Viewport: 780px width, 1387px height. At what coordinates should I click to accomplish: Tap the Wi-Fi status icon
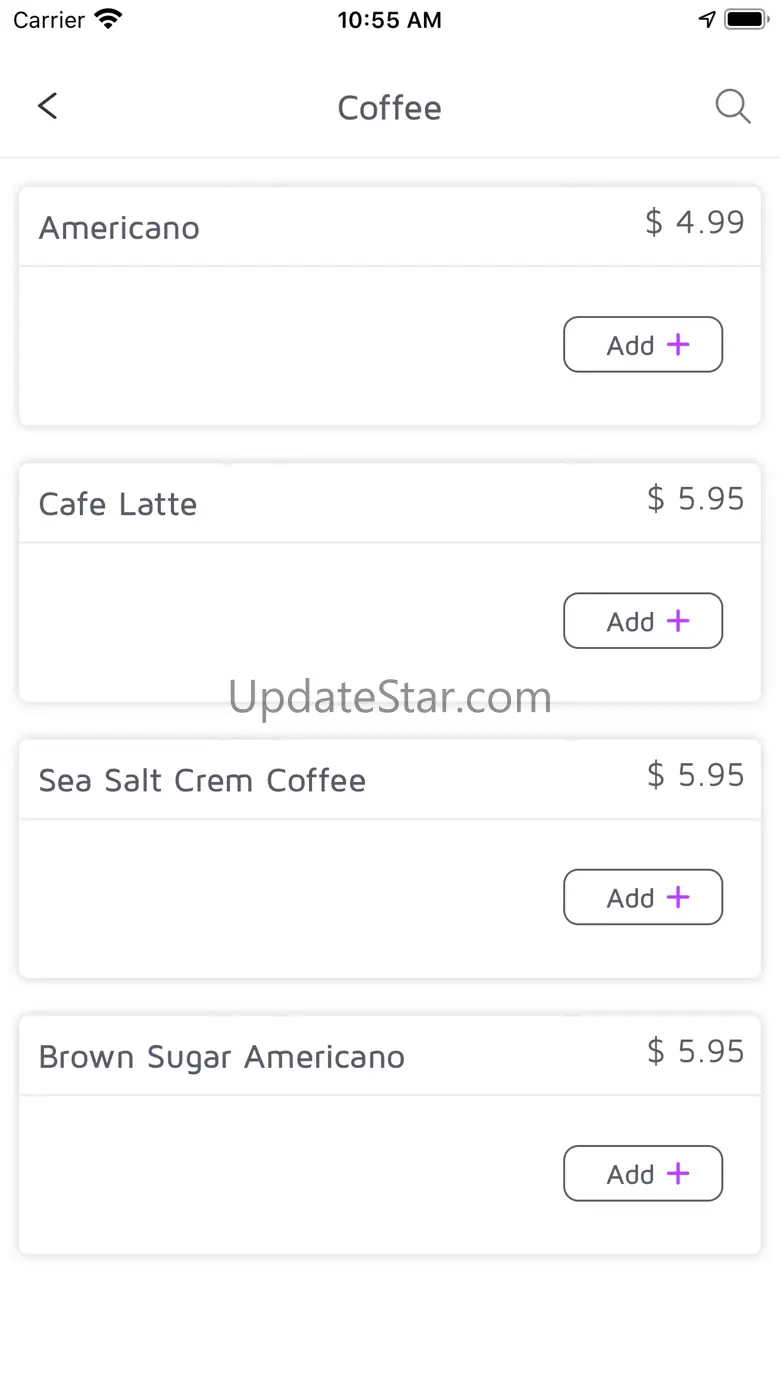[x=107, y=19]
